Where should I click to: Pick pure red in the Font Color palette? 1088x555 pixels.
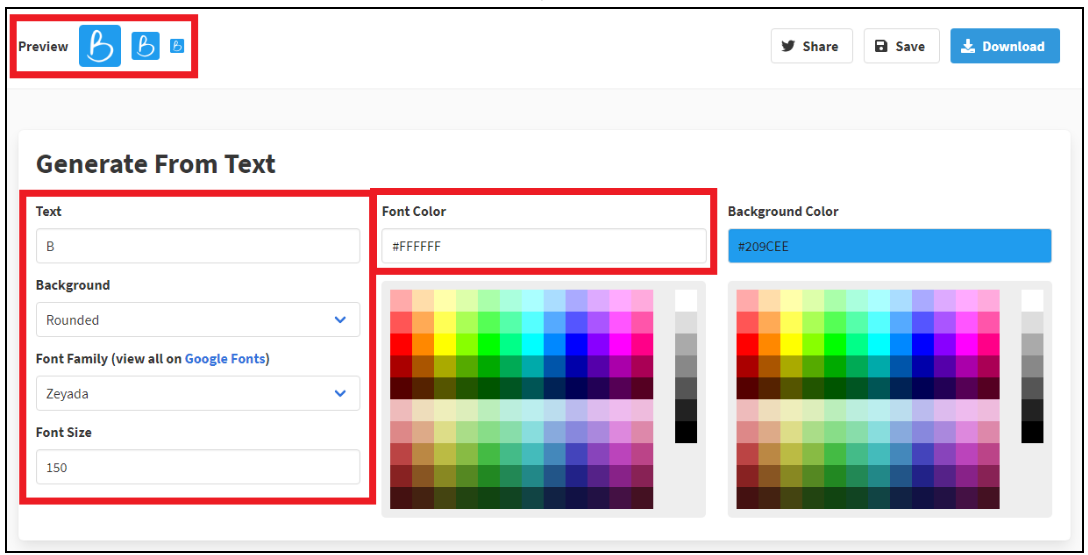pyautogui.click(x=401, y=345)
